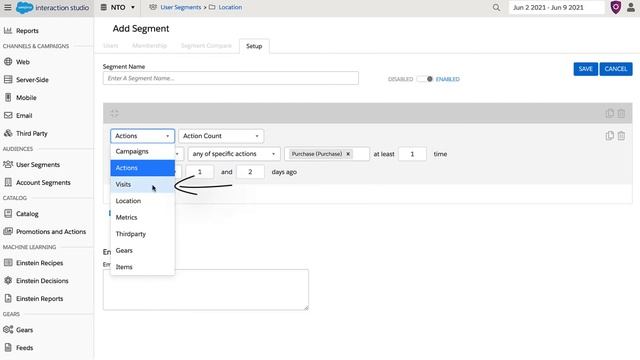Choose Visits from the dropdown list
This screenshot has width=640, height=360.
pyautogui.click(x=142, y=184)
